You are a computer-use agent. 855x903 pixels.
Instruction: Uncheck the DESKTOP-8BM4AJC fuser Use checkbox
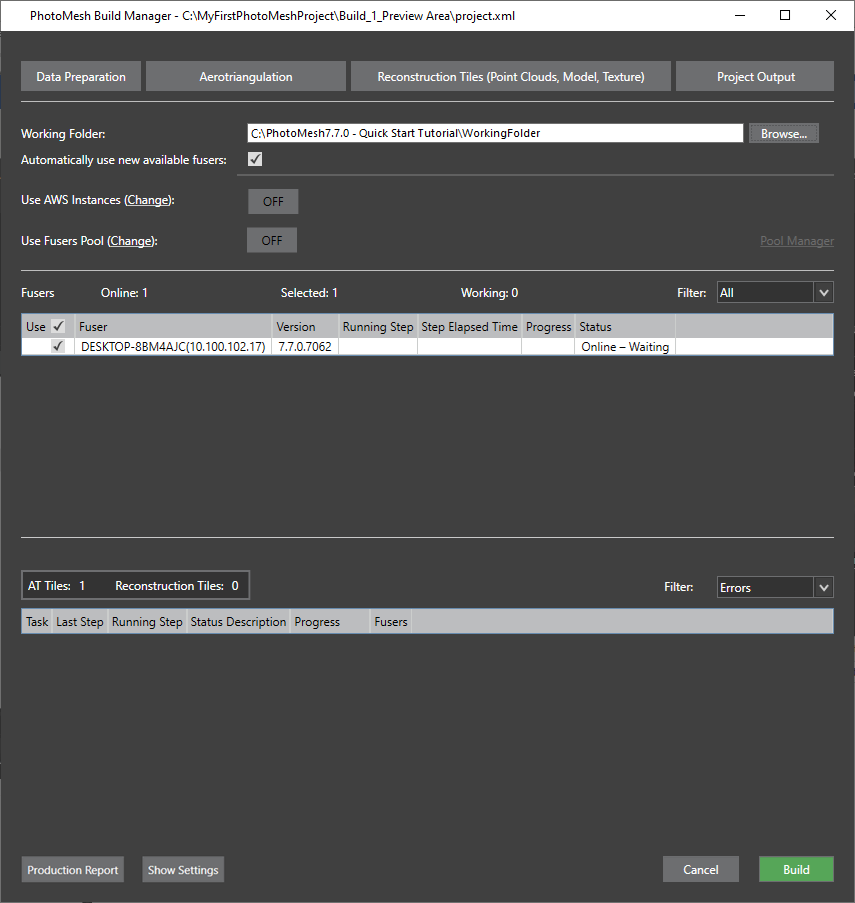pyautogui.click(x=58, y=346)
